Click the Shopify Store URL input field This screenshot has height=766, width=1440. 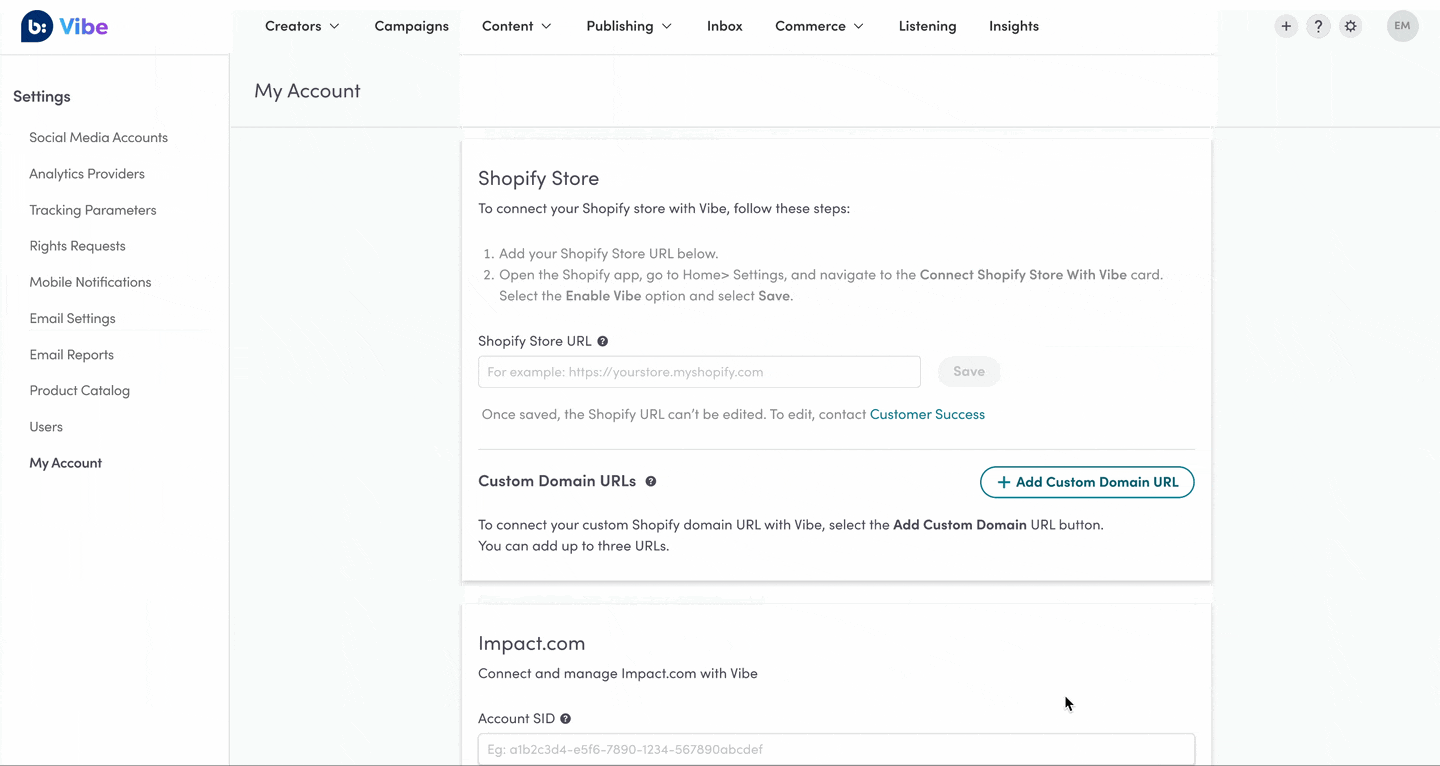point(698,372)
